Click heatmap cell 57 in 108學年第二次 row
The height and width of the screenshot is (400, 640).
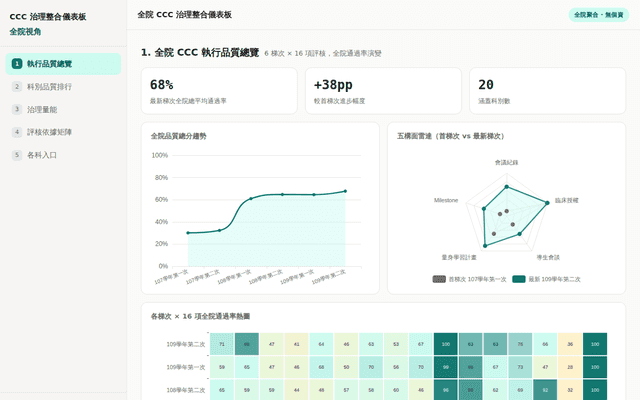(346, 390)
